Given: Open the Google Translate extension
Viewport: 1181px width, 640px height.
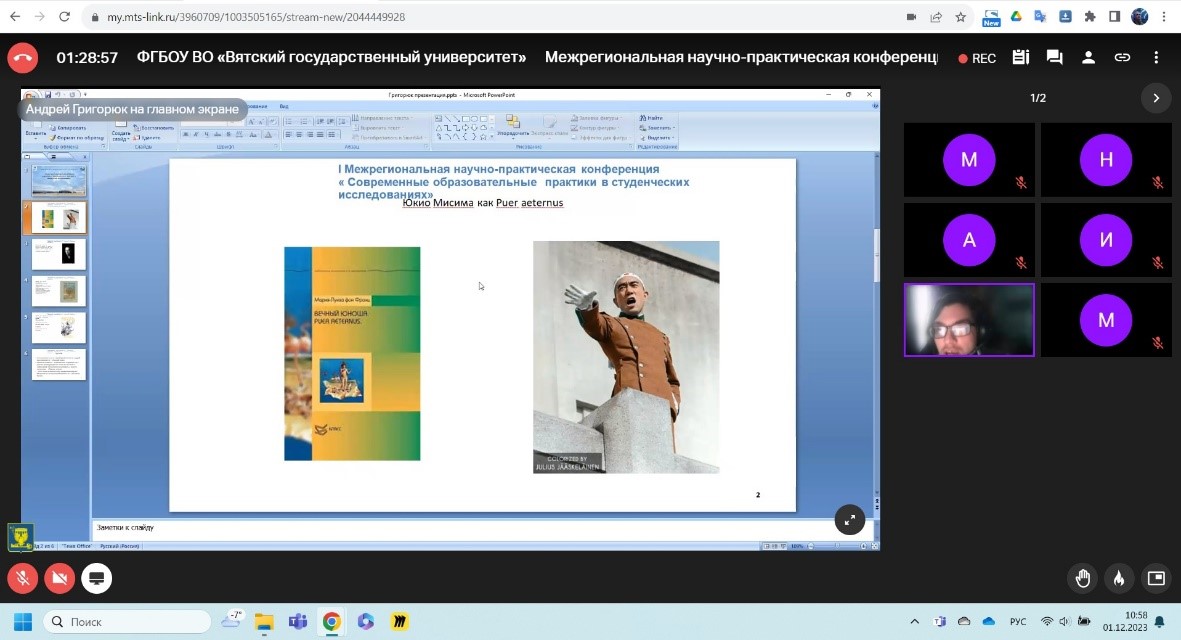Looking at the screenshot, I should coord(1040,17).
